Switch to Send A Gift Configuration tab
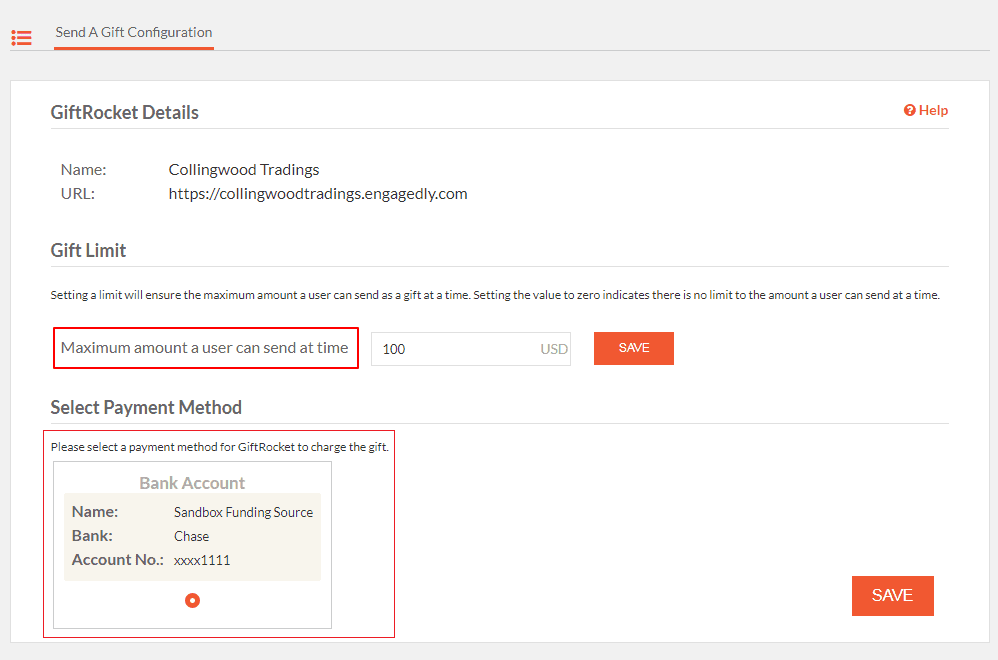This screenshot has width=998, height=660. pos(134,32)
